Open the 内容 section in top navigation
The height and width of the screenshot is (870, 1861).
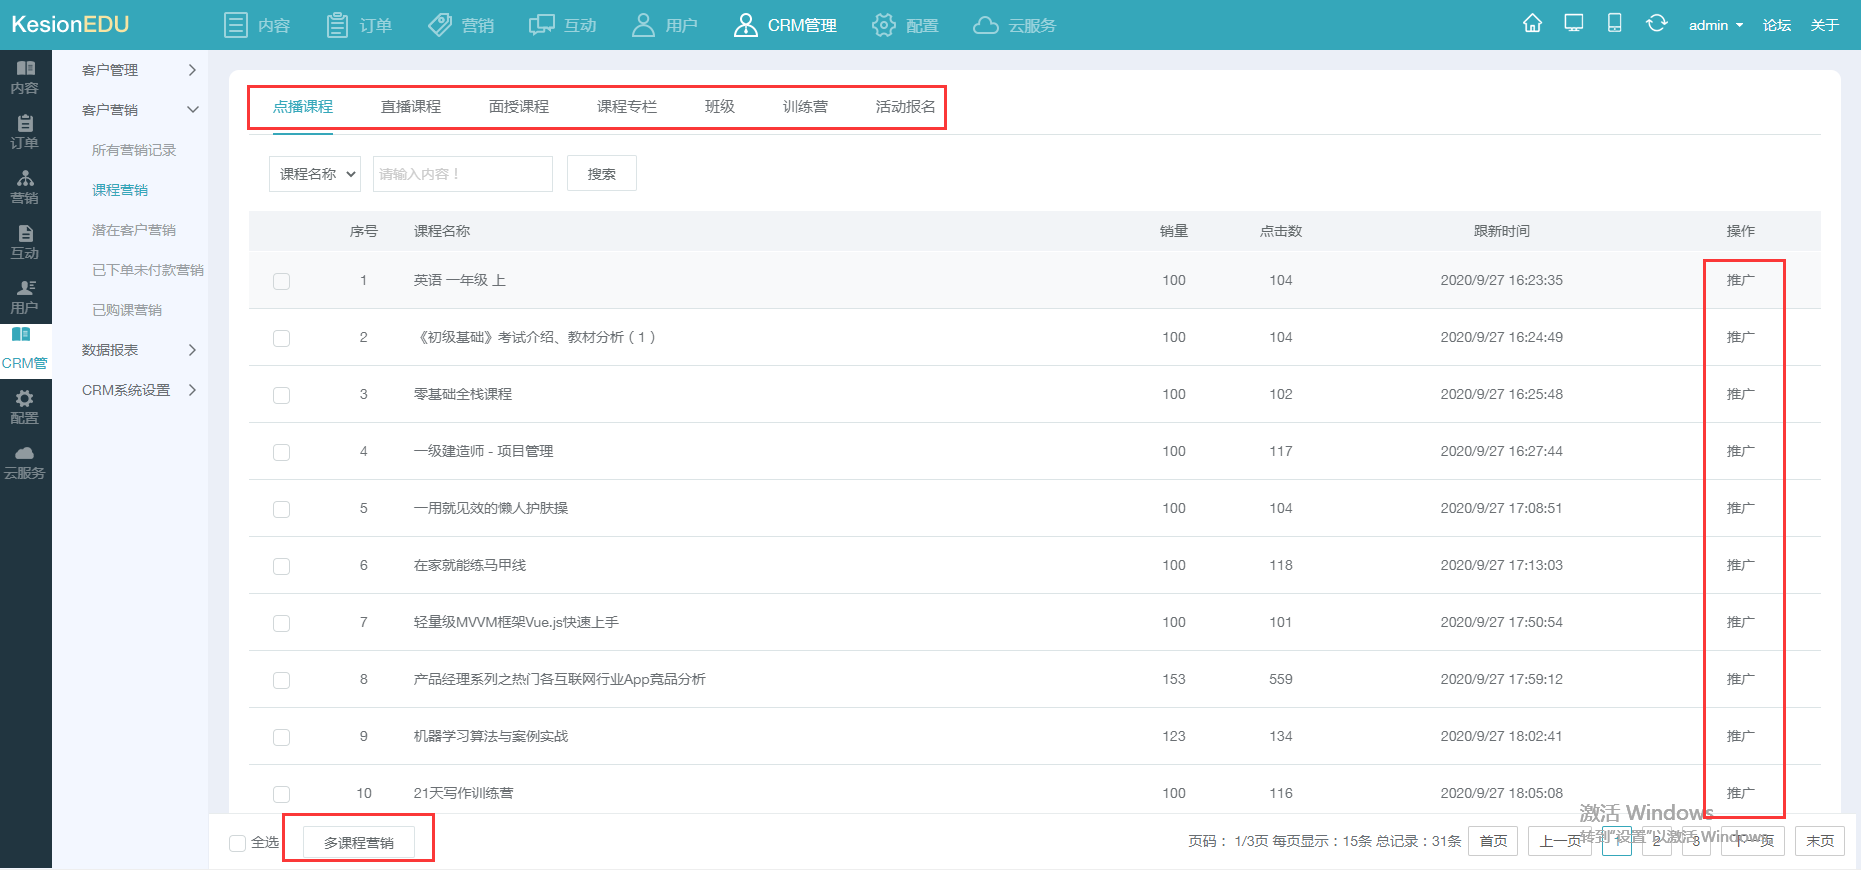[257, 25]
